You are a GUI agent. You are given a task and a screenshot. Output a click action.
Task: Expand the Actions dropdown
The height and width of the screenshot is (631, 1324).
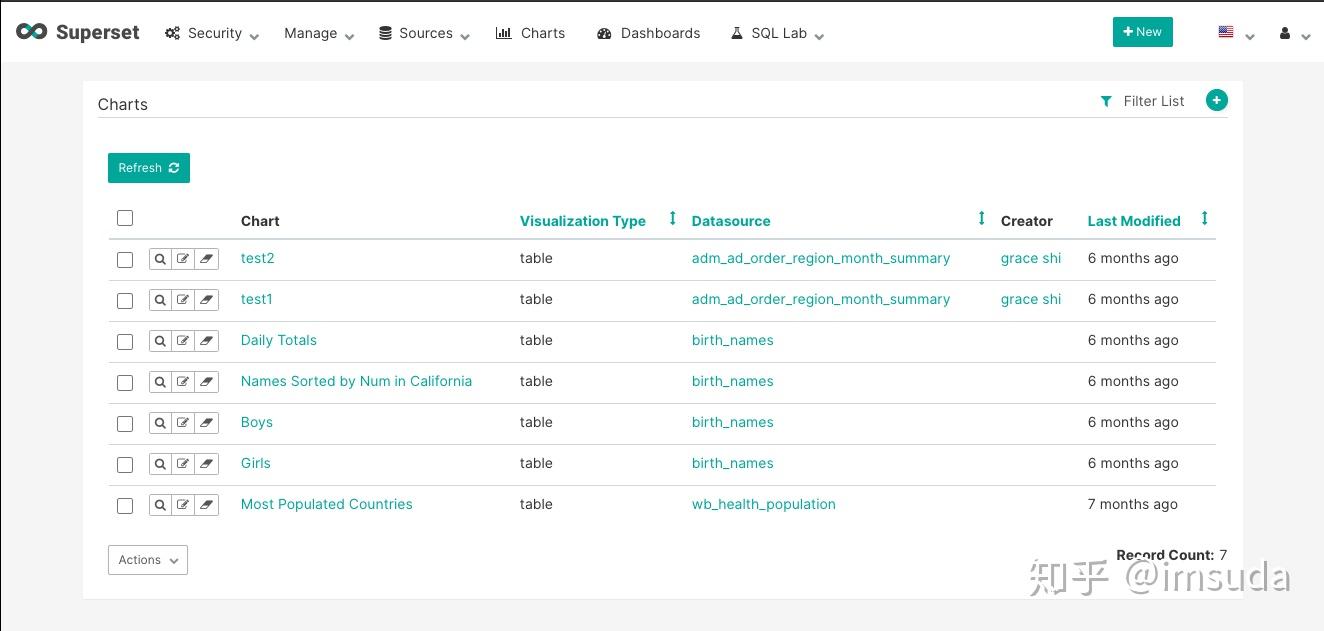[x=148, y=560]
